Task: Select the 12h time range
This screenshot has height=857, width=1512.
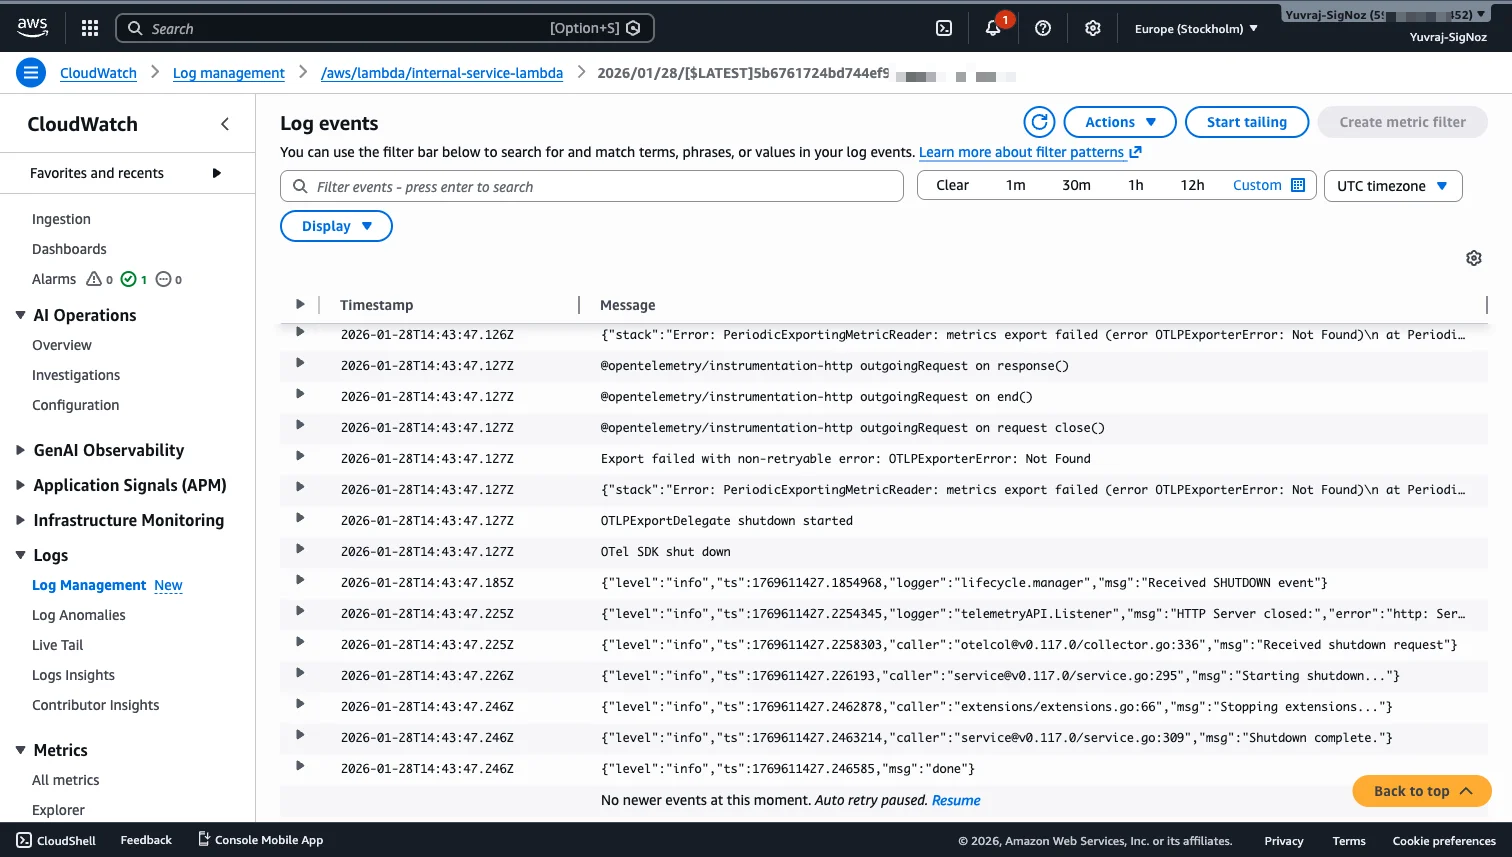Action: pyautogui.click(x=1192, y=185)
